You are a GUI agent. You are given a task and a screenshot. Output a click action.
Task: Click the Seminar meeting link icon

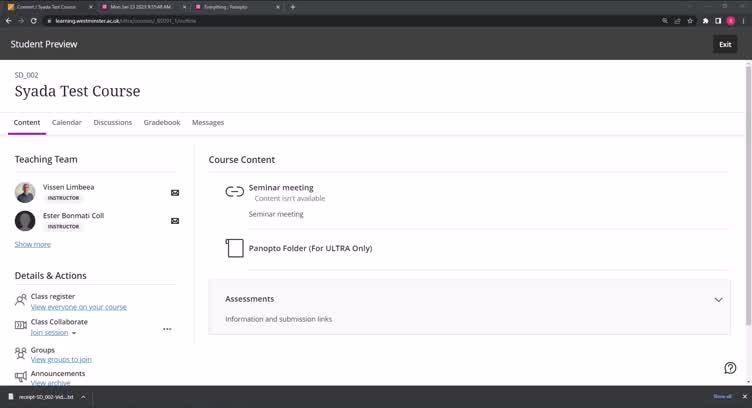[x=234, y=191]
